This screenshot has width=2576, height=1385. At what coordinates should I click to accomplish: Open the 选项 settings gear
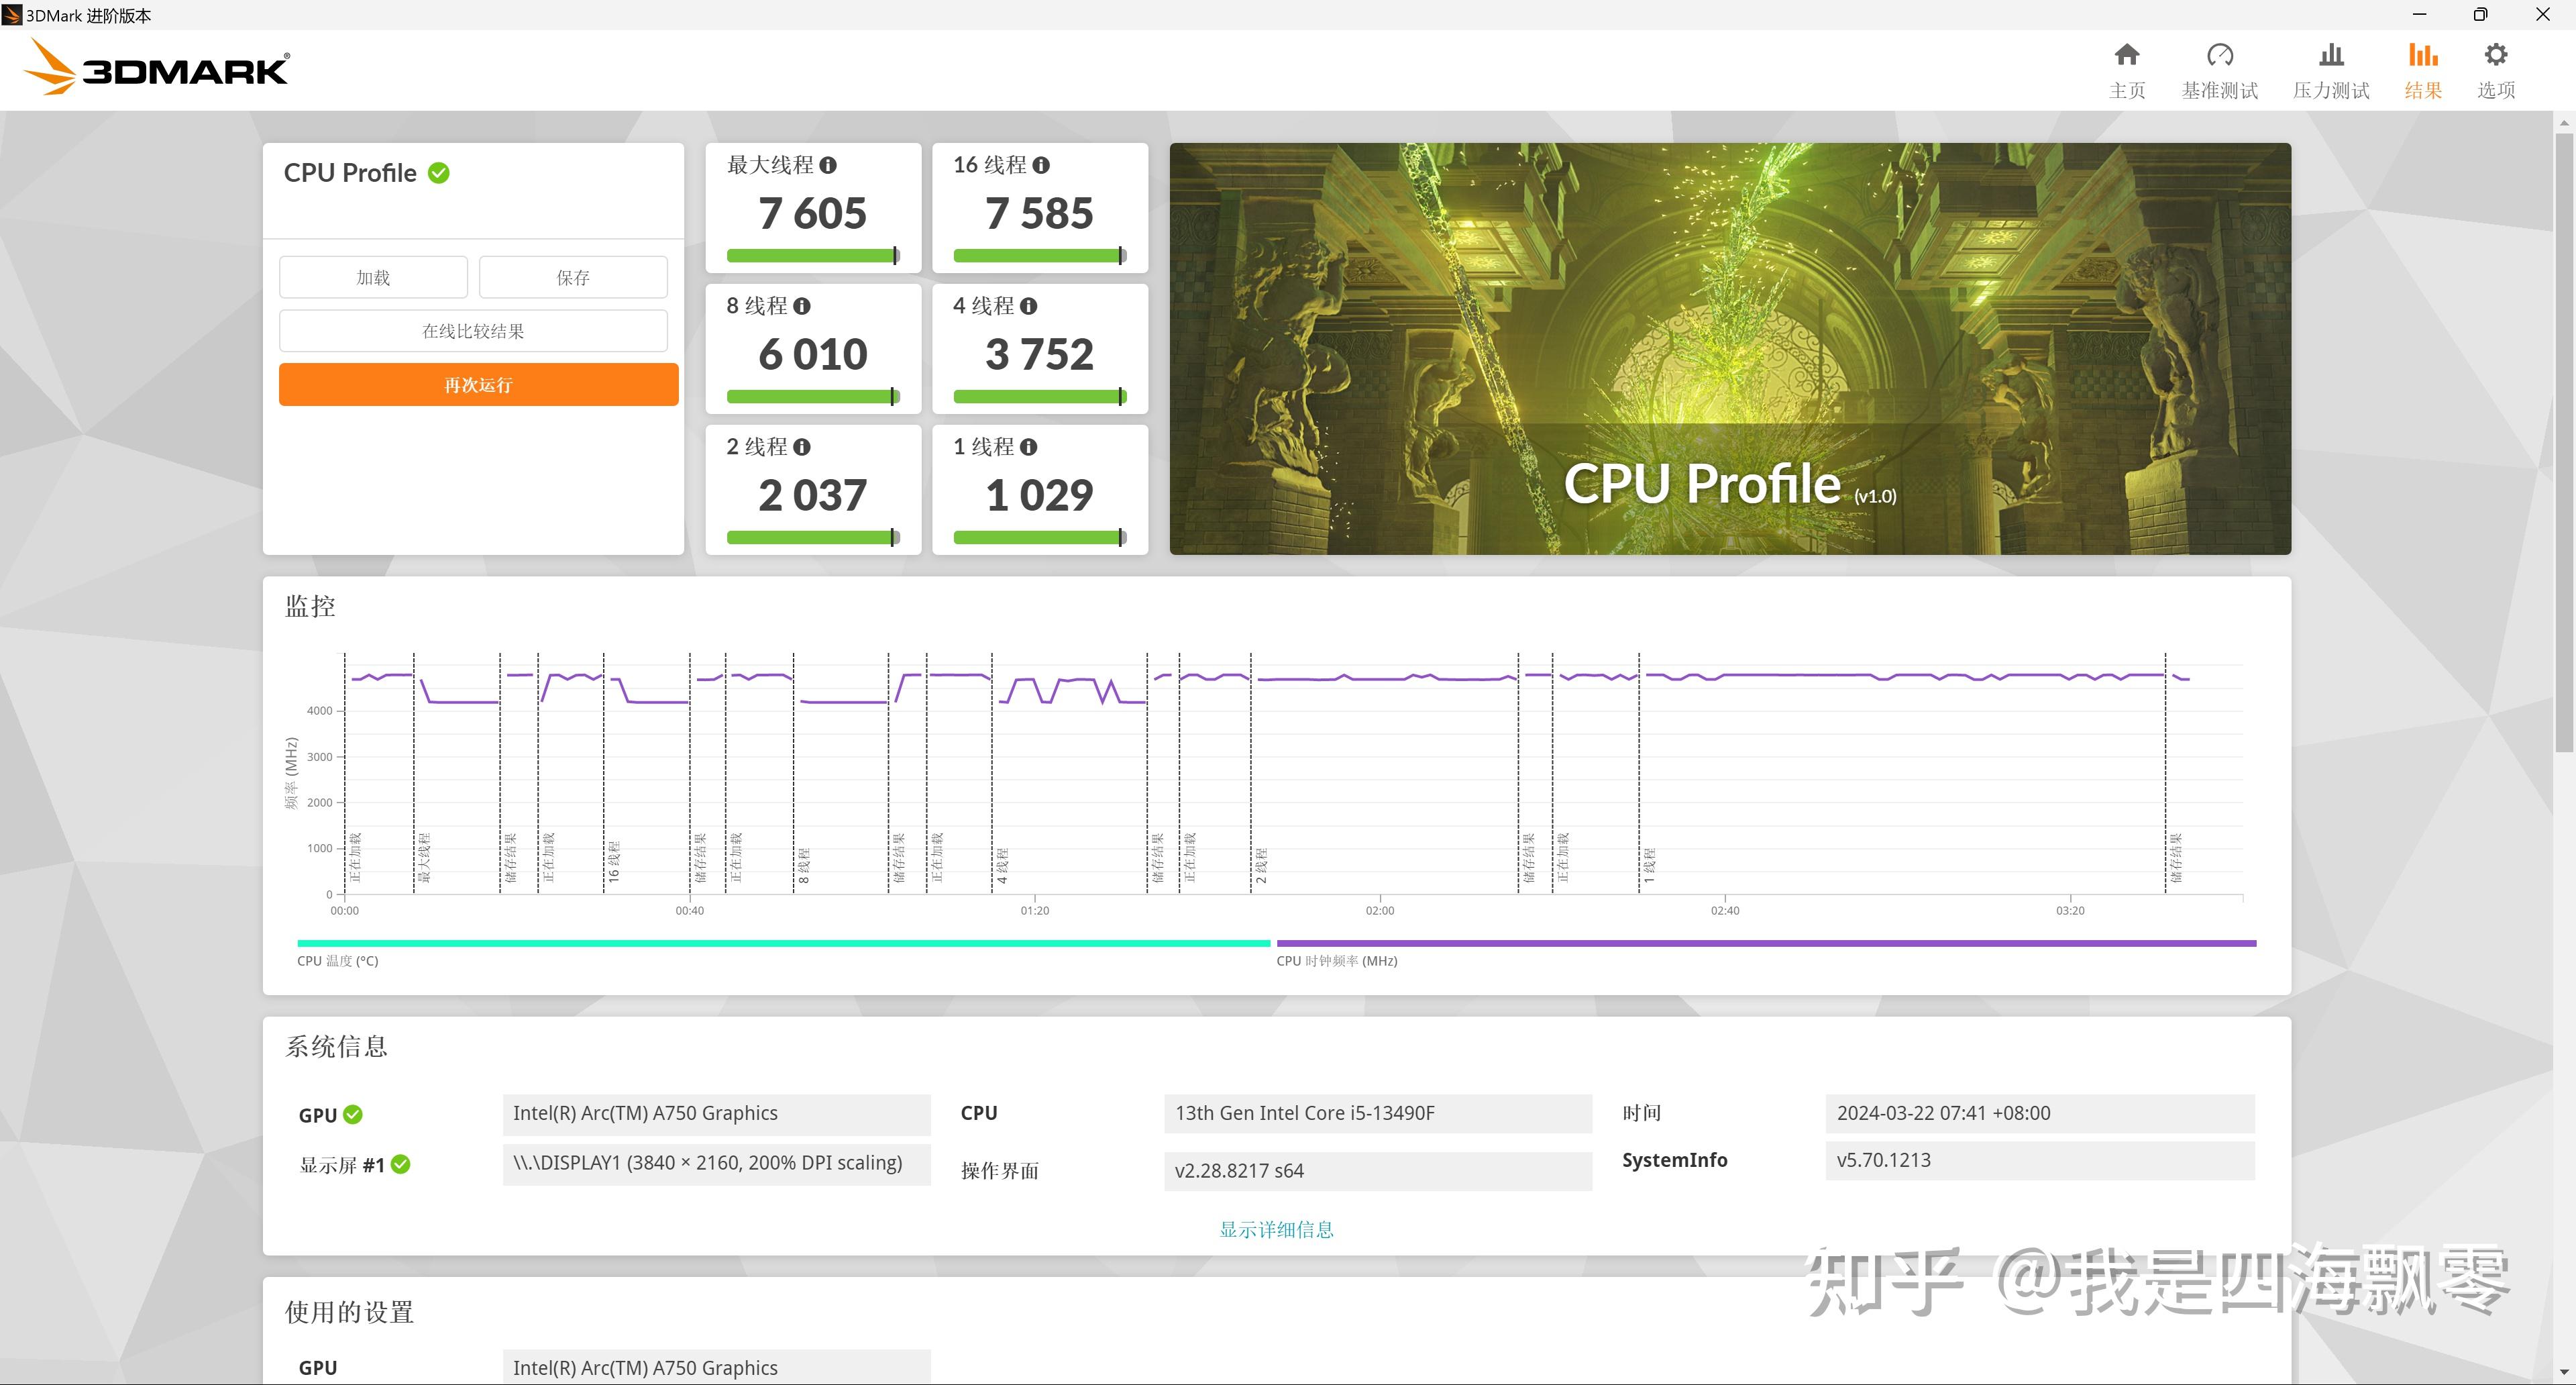pos(2495,68)
